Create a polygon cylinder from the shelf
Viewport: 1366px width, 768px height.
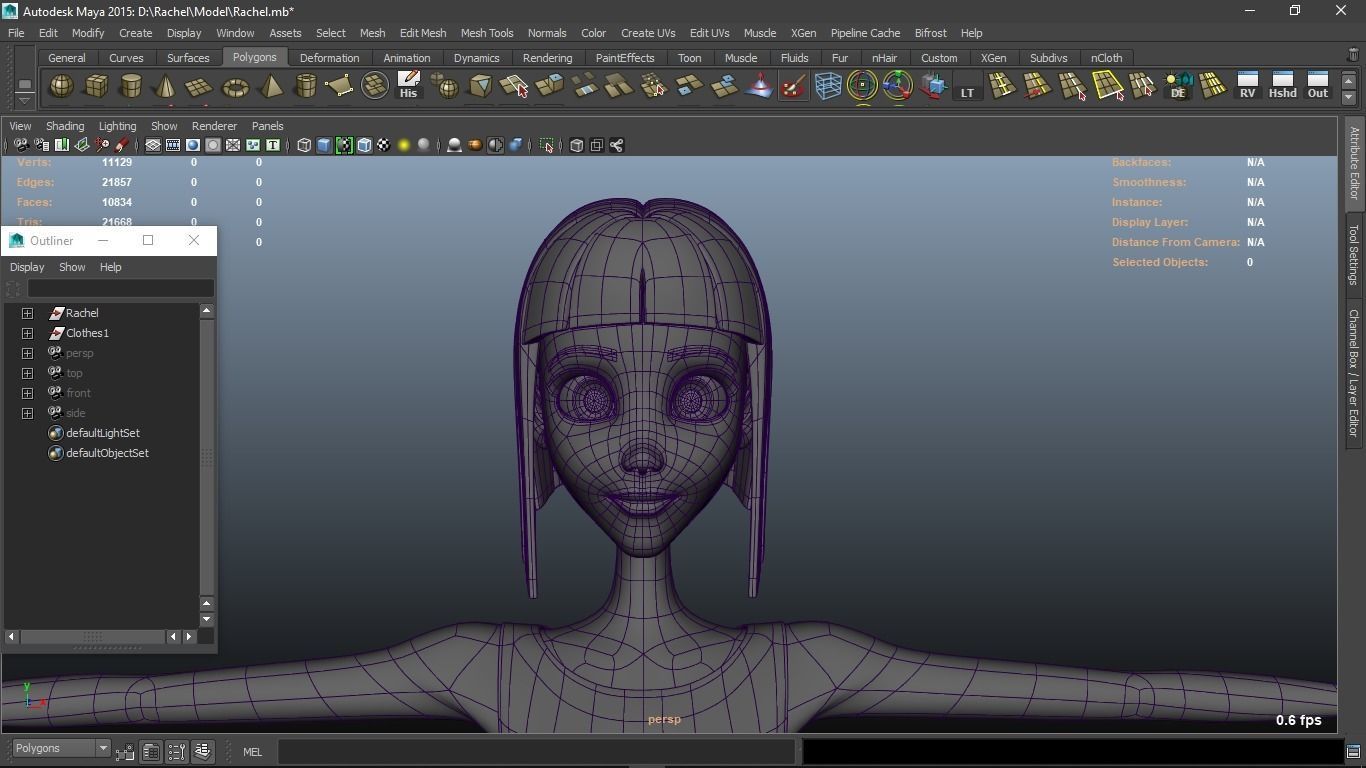pyautogui.click(x=131, y=87)
